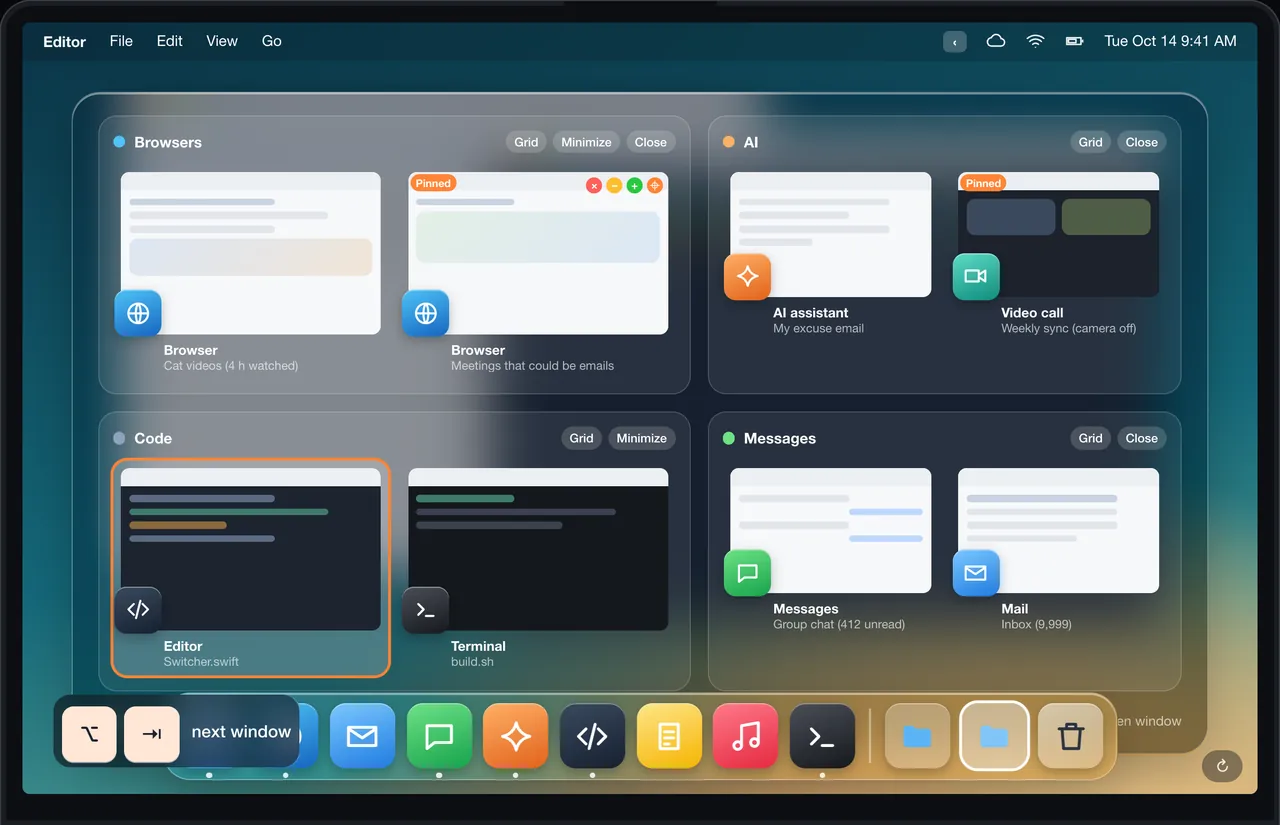
Task: Close the Messages group
Action: tap(1141, 438)
